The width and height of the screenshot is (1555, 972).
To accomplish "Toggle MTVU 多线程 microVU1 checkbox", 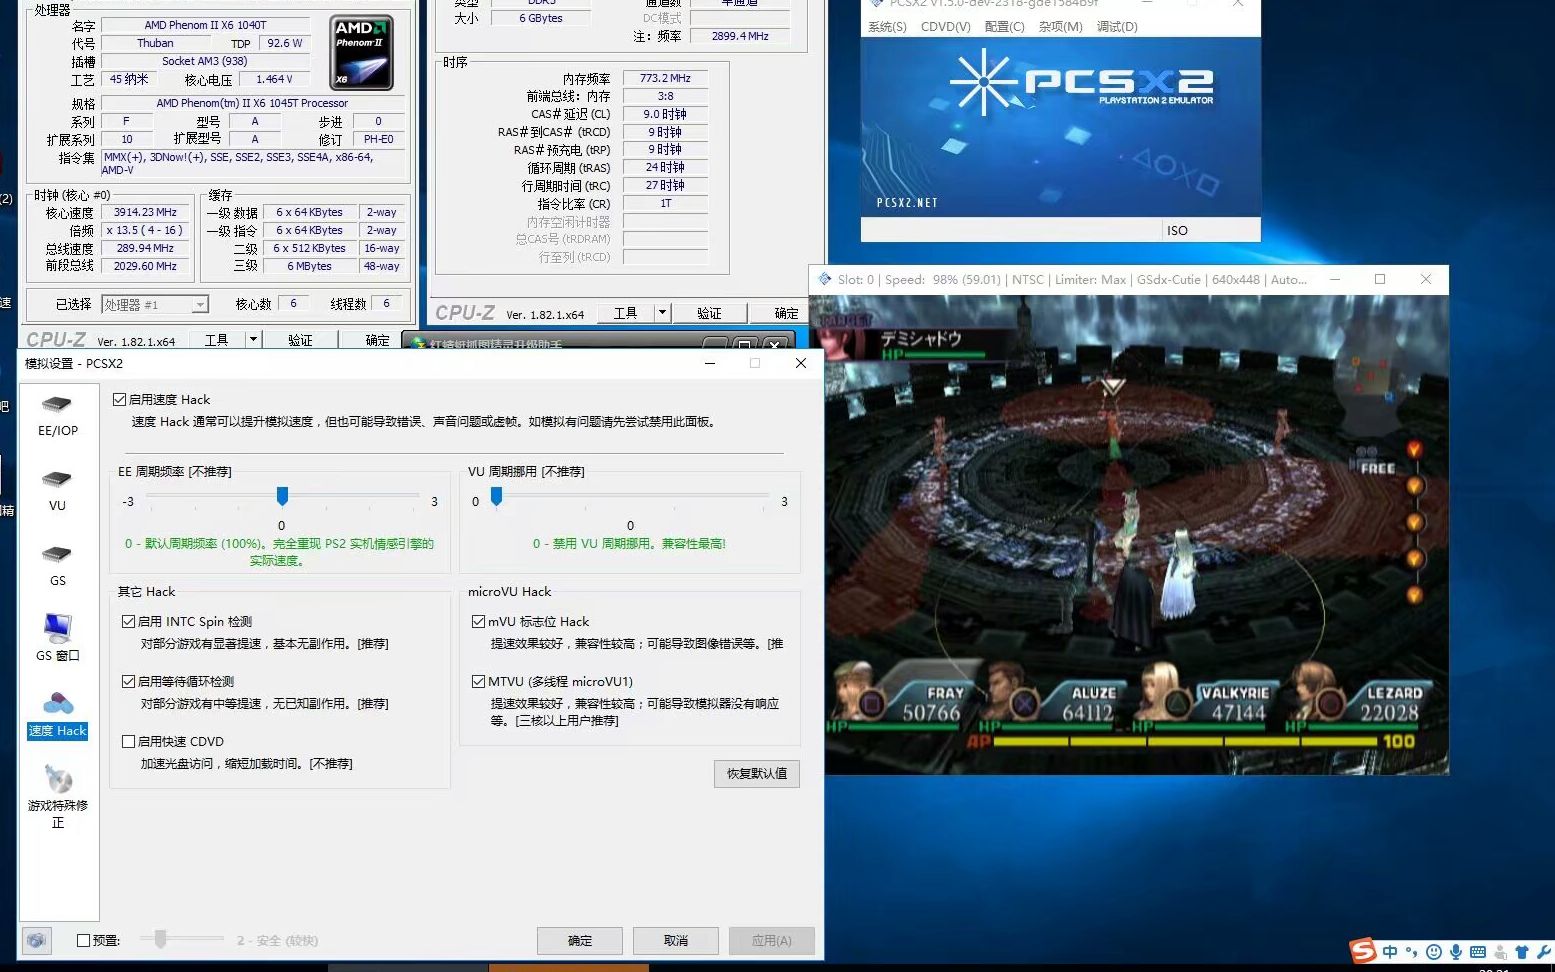I will [x=478, y=681].
